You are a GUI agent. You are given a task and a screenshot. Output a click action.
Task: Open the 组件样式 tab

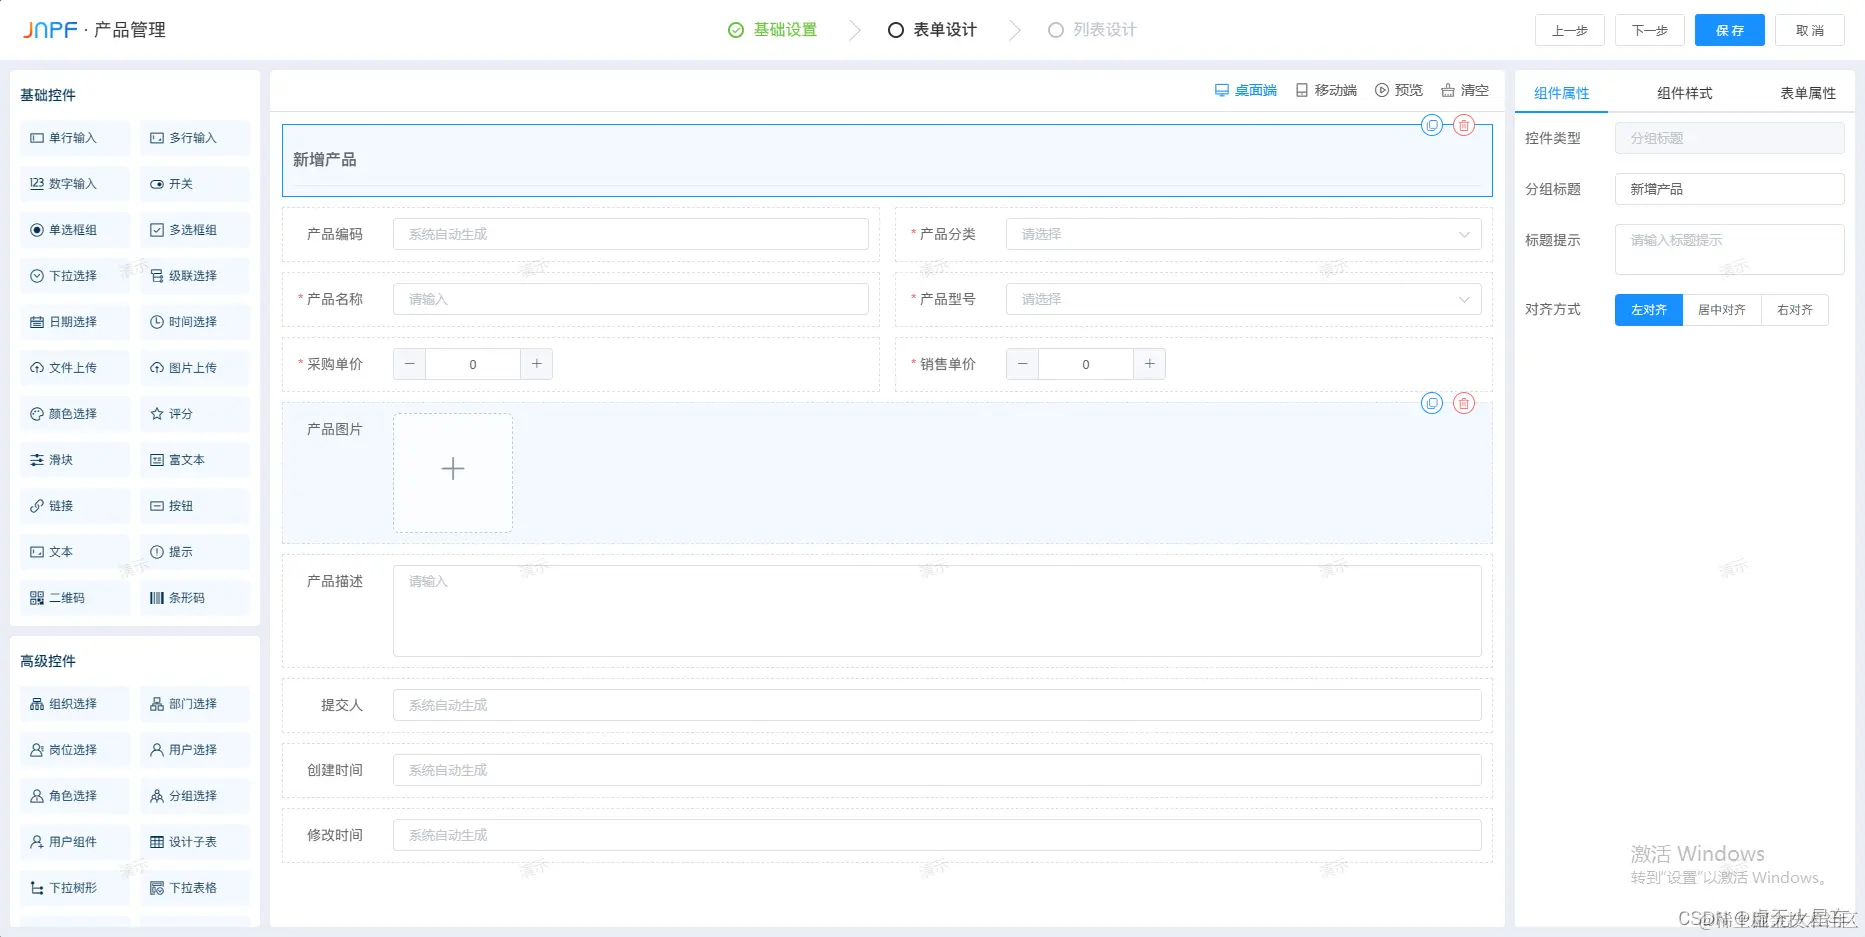tap(1685, 93)
